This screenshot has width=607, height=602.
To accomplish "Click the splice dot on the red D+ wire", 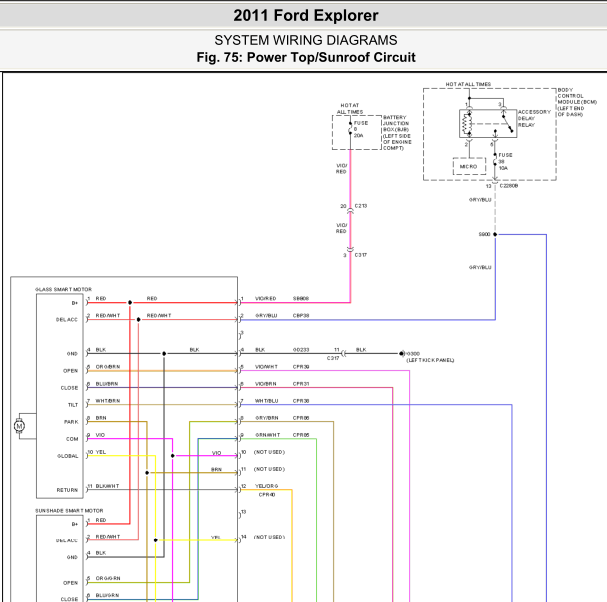I will click(130, 302).
